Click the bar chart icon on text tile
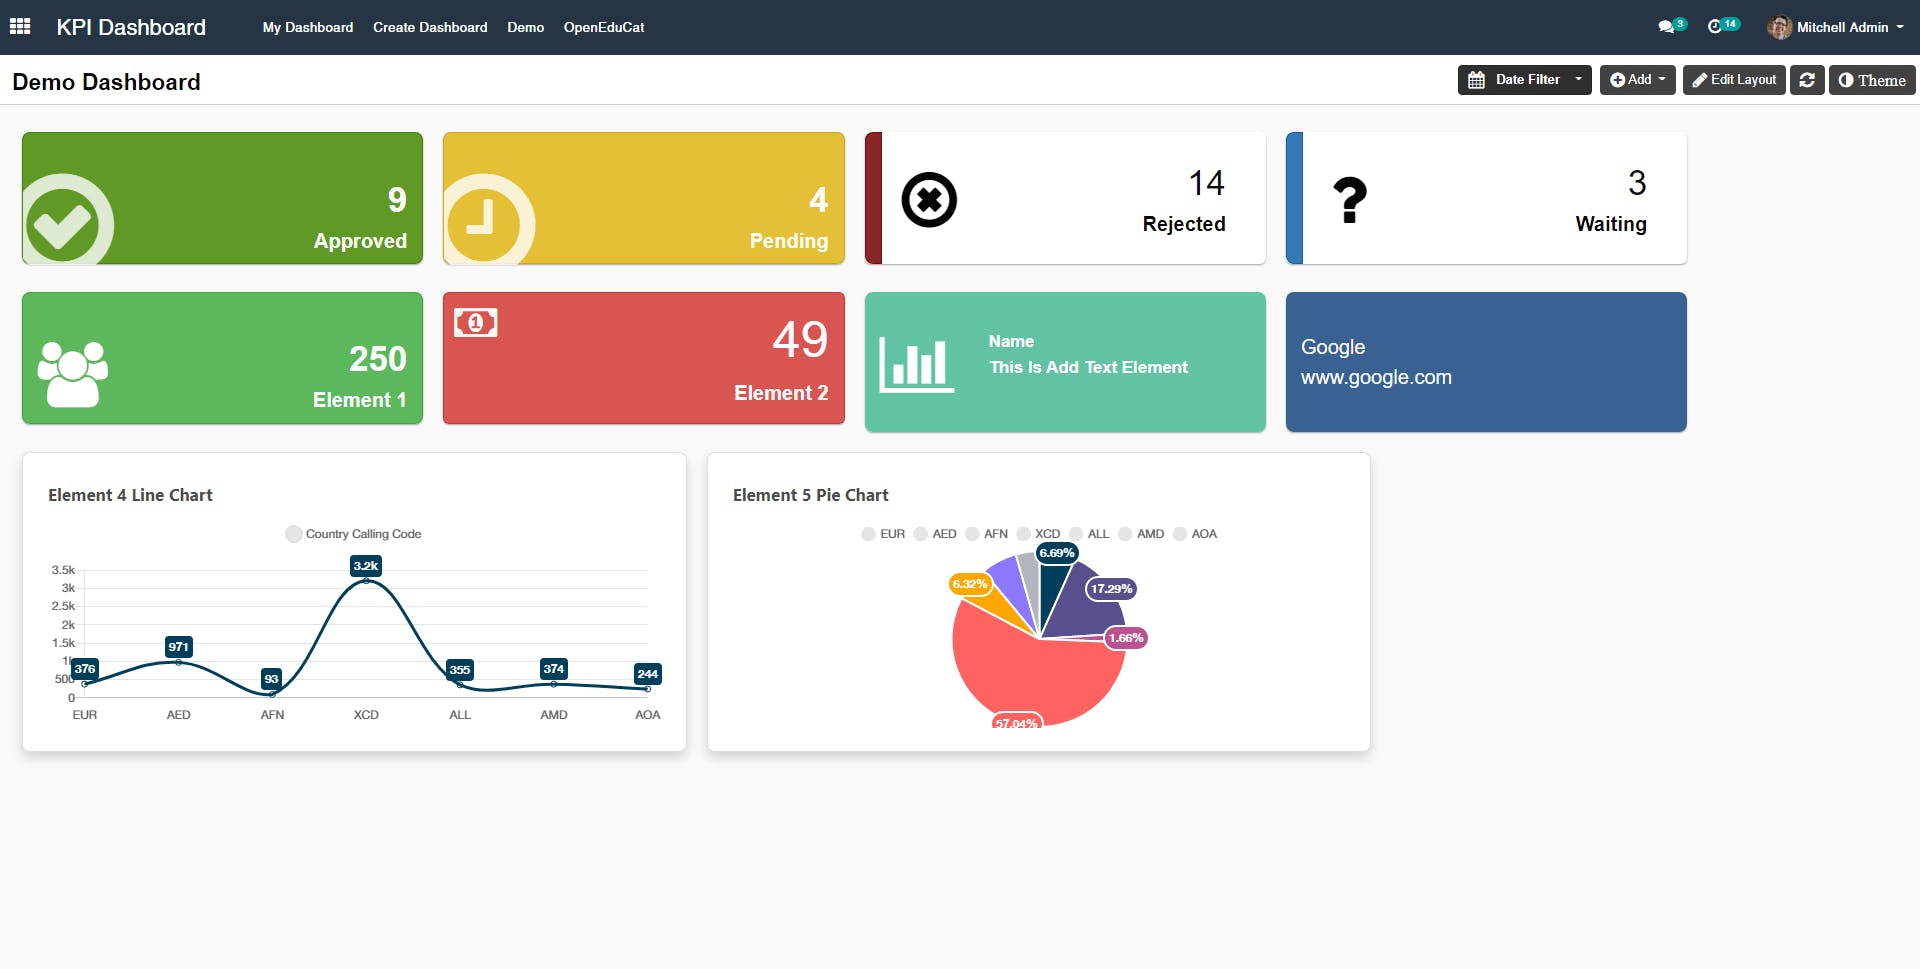1920x969 pixels. pyautogui.click(x=916, y=364)
